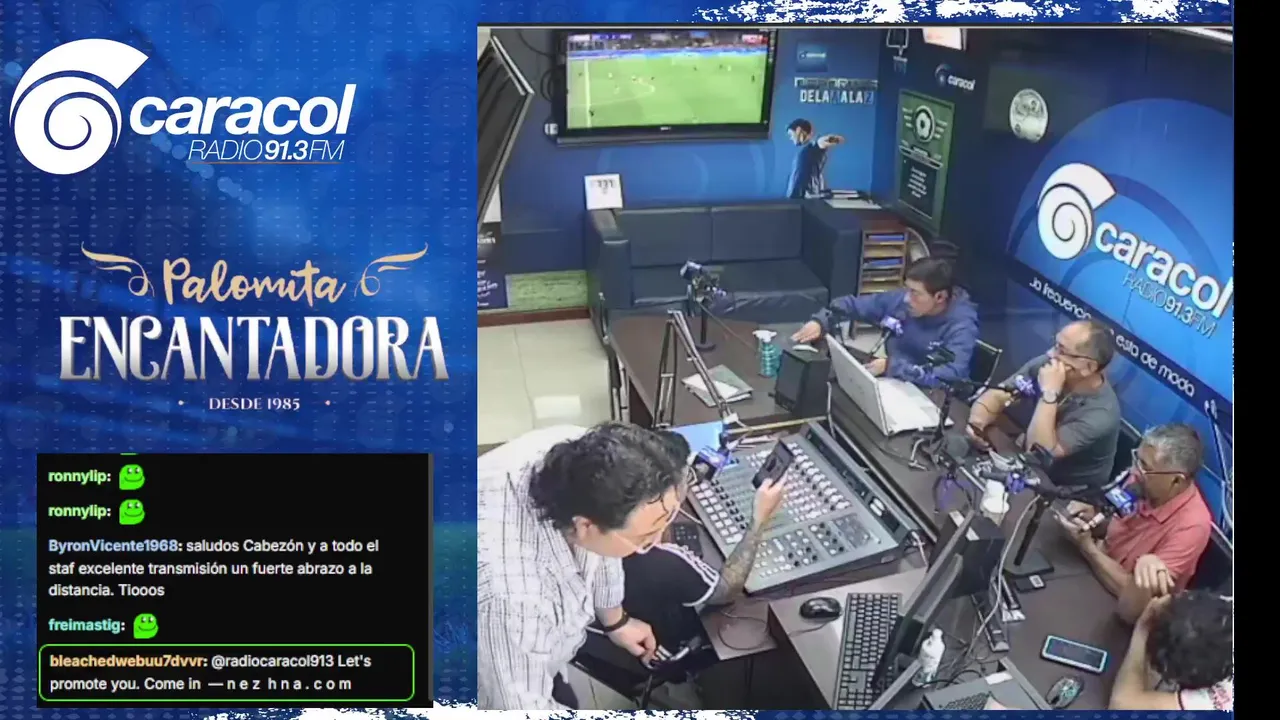Click the "DESDE 1985" text under Encantadora
Screen dimensions: 1280x720
pos(254,404)
